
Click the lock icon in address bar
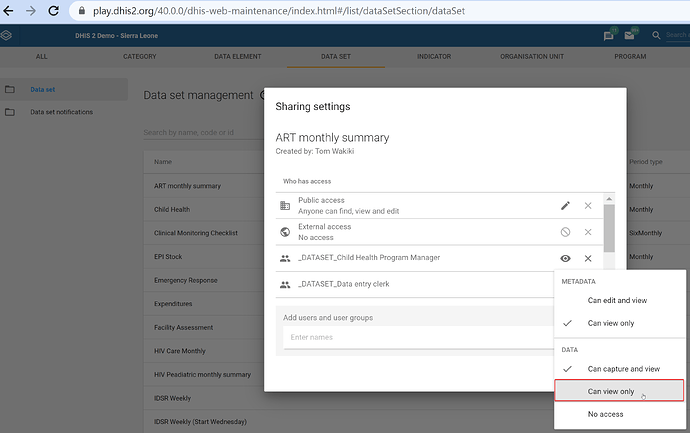tap(82, 11)
